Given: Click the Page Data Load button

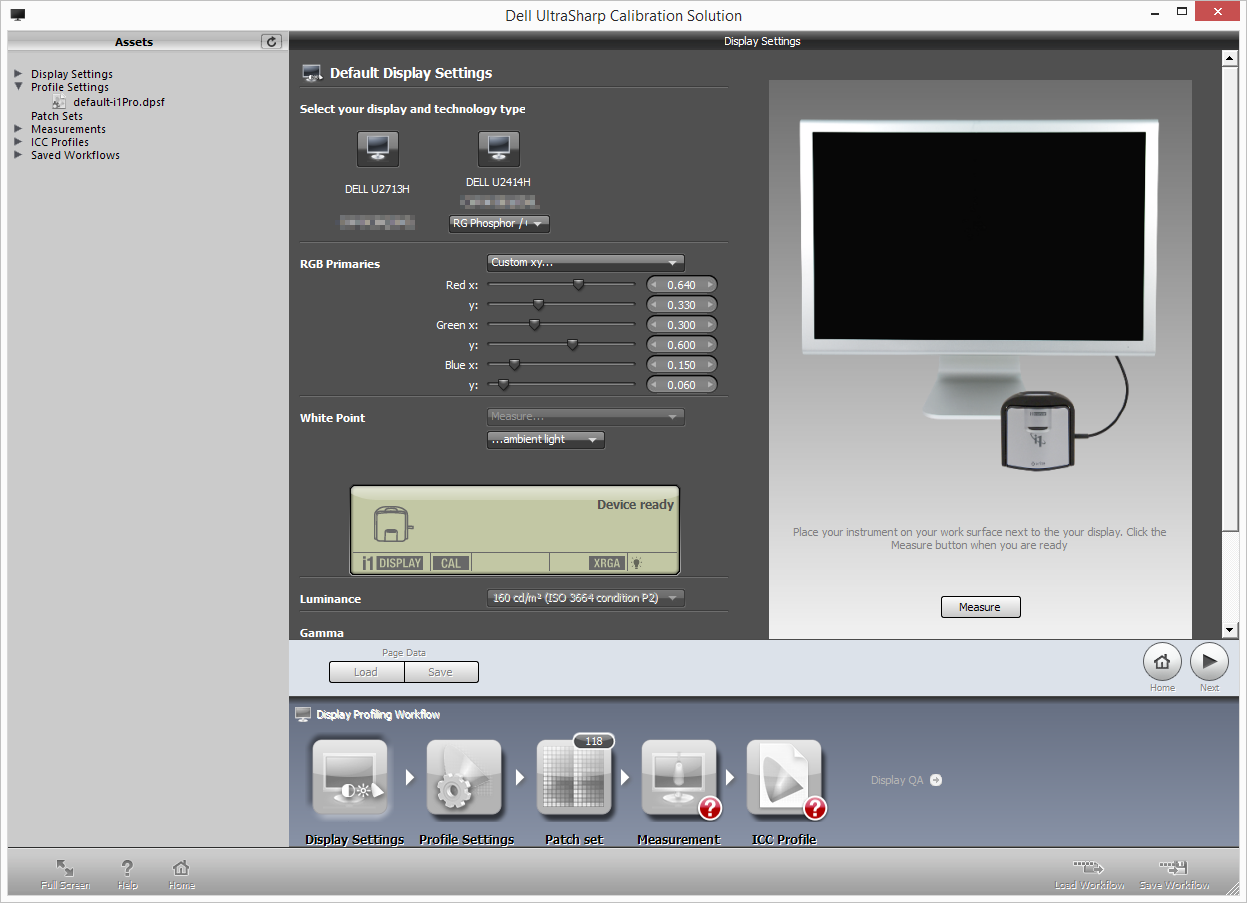Looking at the screenshot, I should point(366,672).
